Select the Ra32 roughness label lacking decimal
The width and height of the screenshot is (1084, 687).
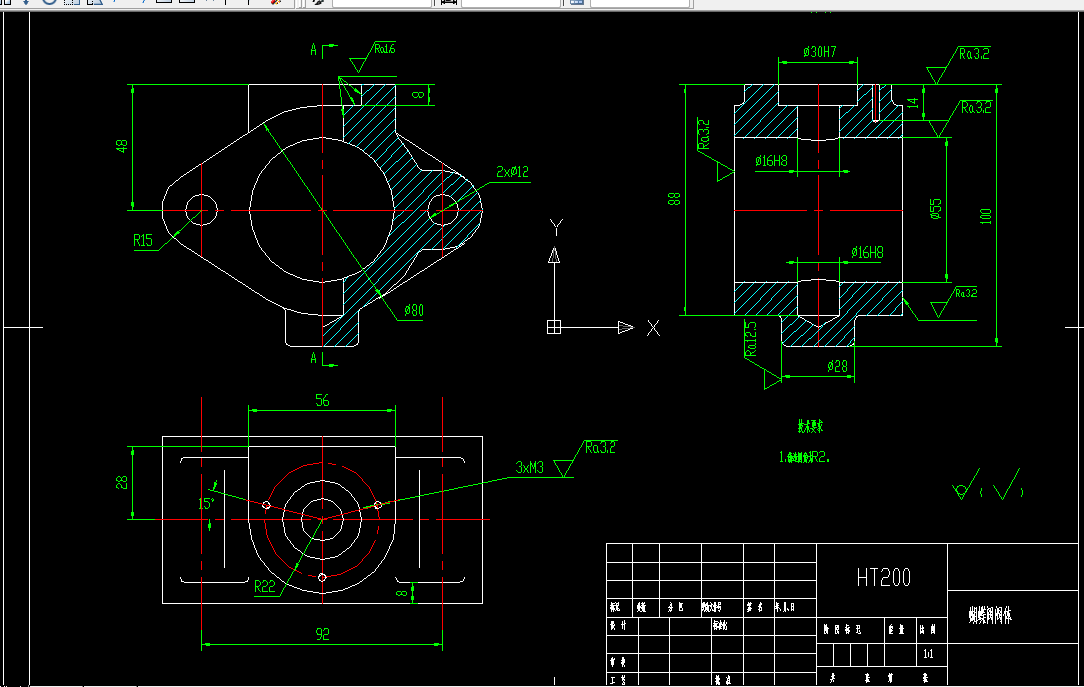(x=966, y=293)
